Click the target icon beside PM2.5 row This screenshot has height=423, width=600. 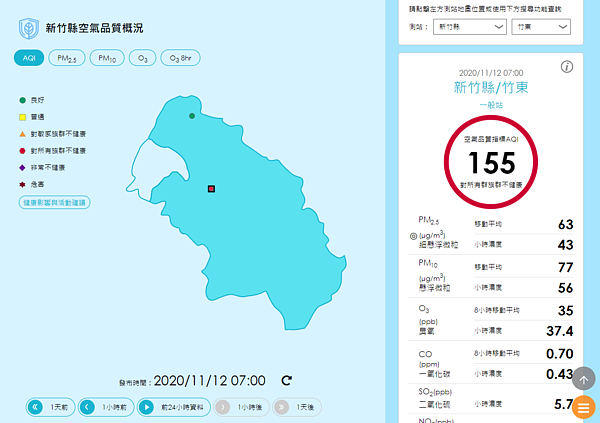(413, 236)
